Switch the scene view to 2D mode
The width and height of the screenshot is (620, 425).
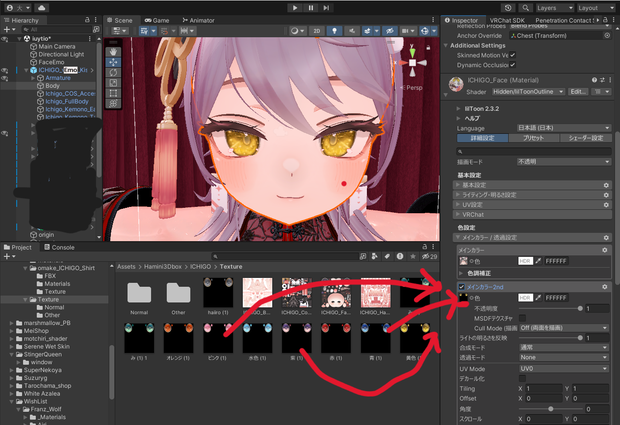pos(317,30)
